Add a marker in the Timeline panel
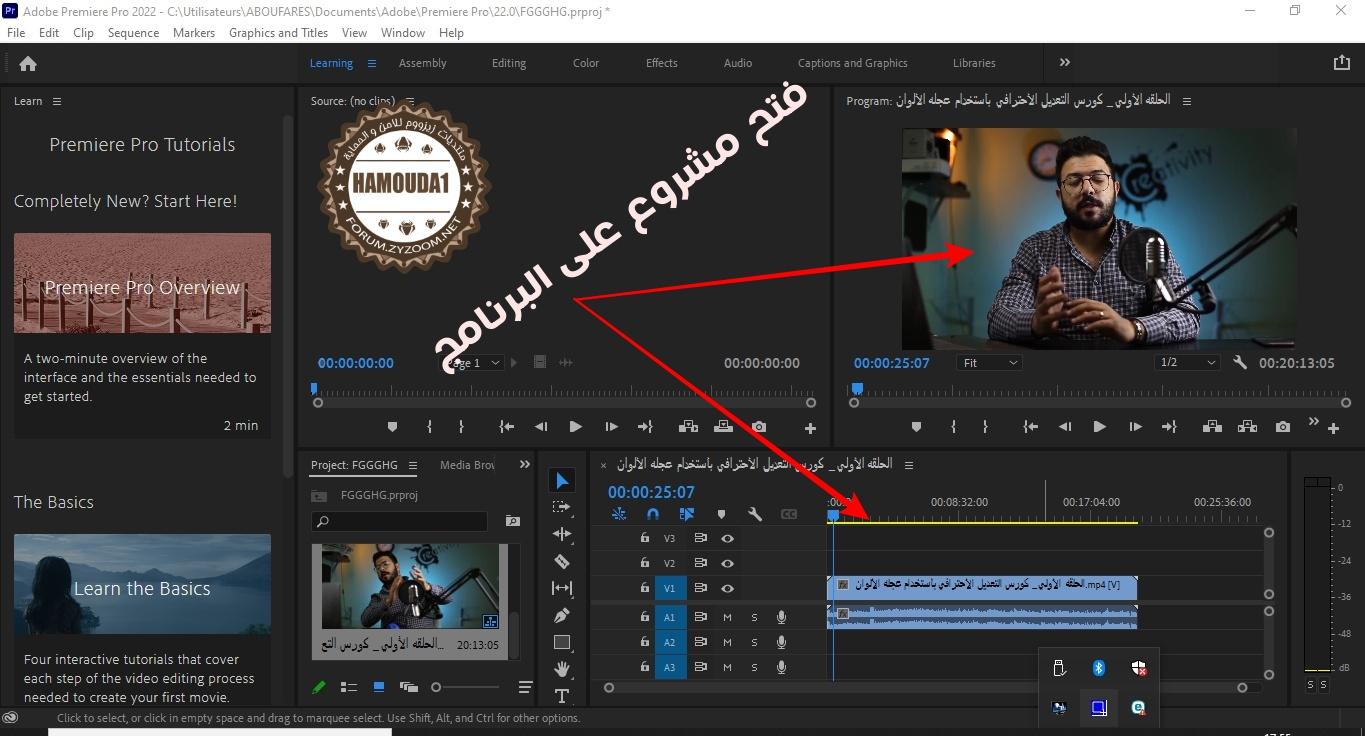This screenshot has width=1365, height=736. click(721, 514)
